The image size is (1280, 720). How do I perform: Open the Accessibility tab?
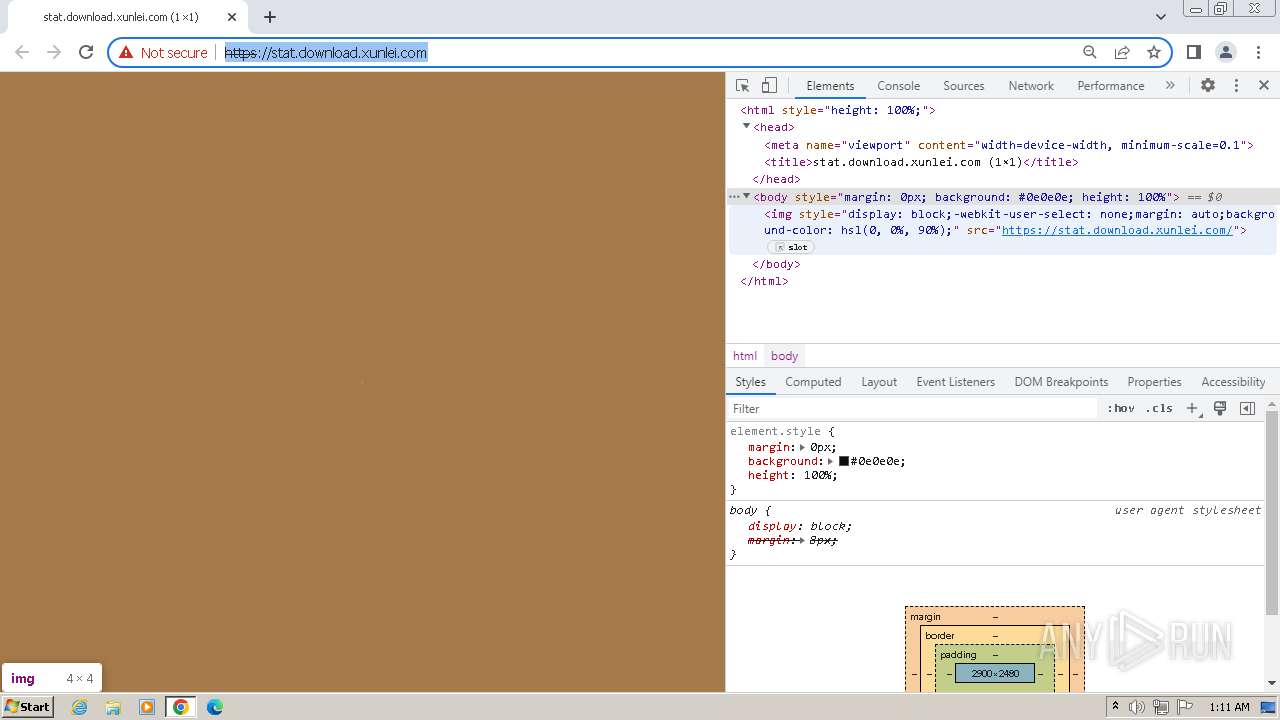click(1233, 382)
